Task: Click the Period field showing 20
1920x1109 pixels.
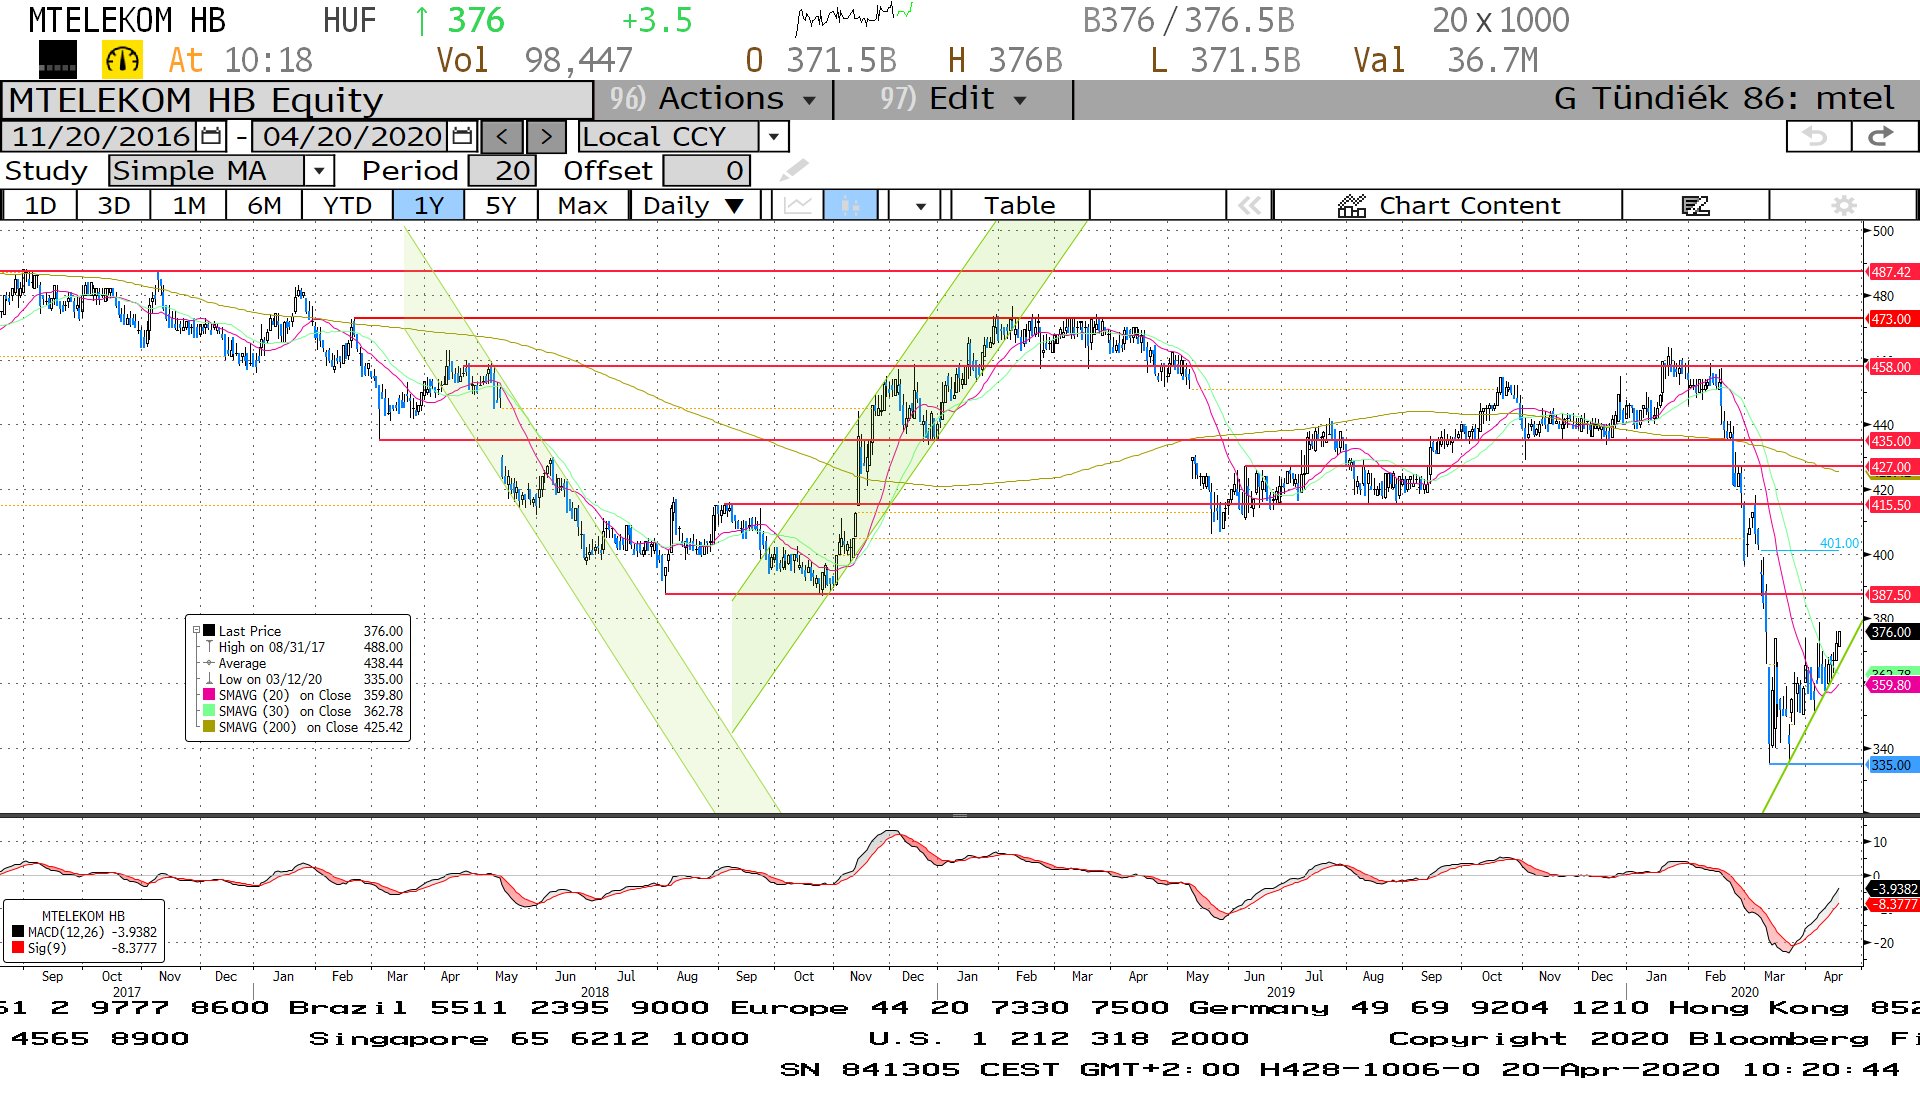Action: [502, 170]
